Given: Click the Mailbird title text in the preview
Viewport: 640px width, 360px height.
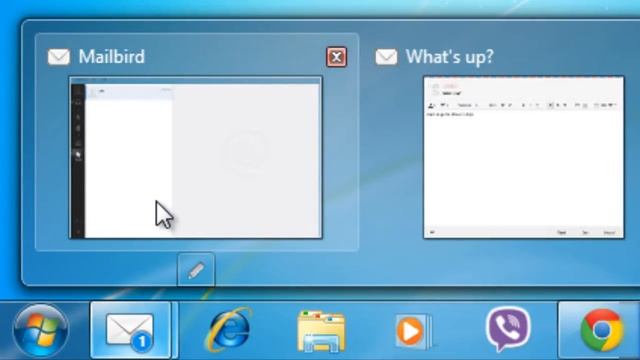Looking at the screenshot, I should coord(111,57).
